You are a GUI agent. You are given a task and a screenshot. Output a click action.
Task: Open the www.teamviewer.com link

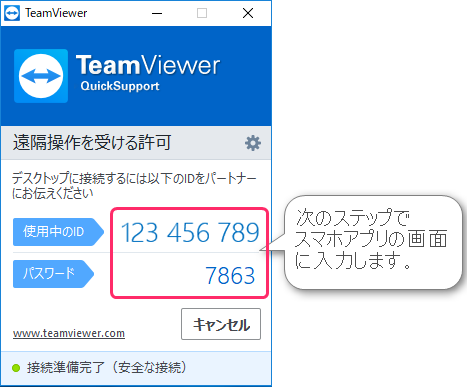[69, 333]
